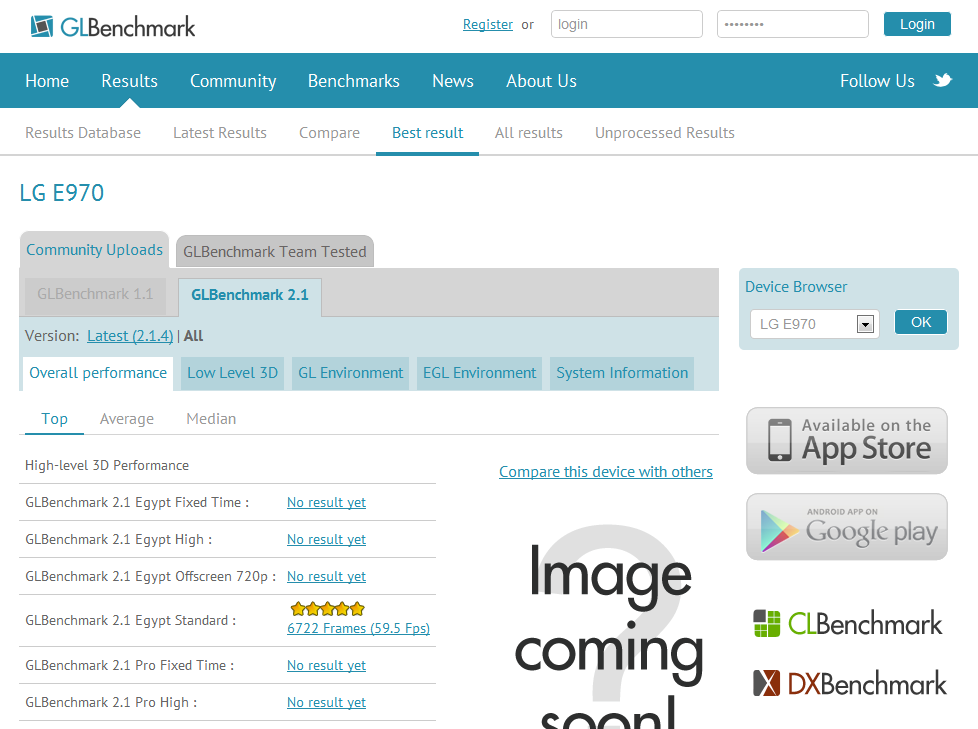The width and height of the screenshot is (978, 729).
Task: Switch to GL Environment tab
Action: [x=351, y=373]
